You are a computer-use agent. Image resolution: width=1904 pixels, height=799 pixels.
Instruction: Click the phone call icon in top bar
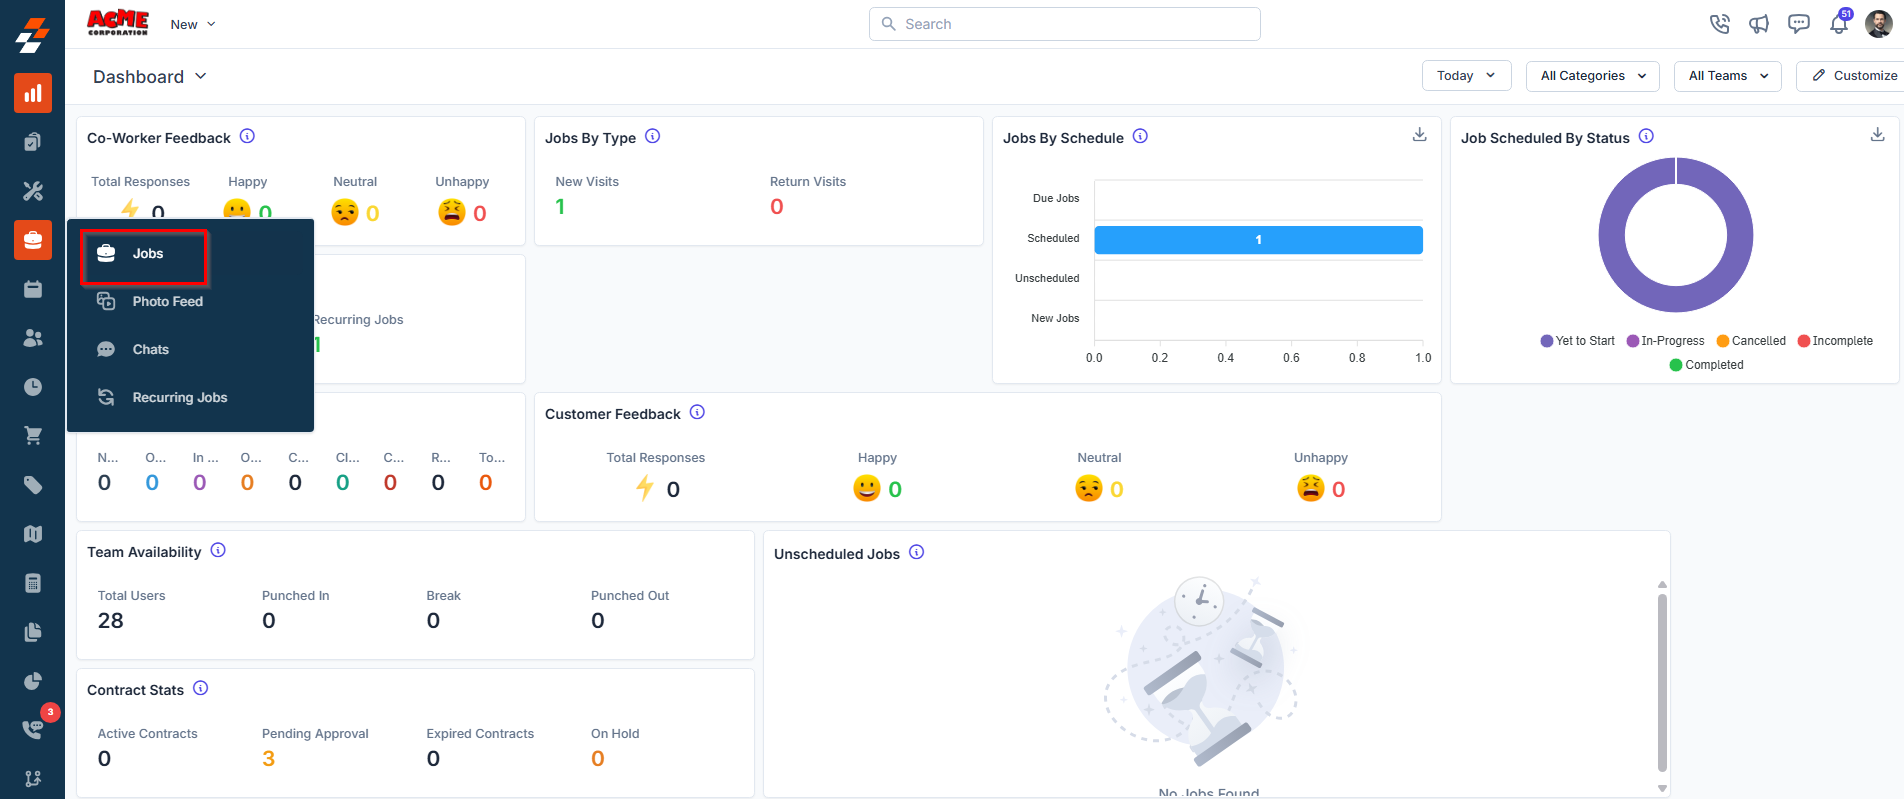[1719, 24]
